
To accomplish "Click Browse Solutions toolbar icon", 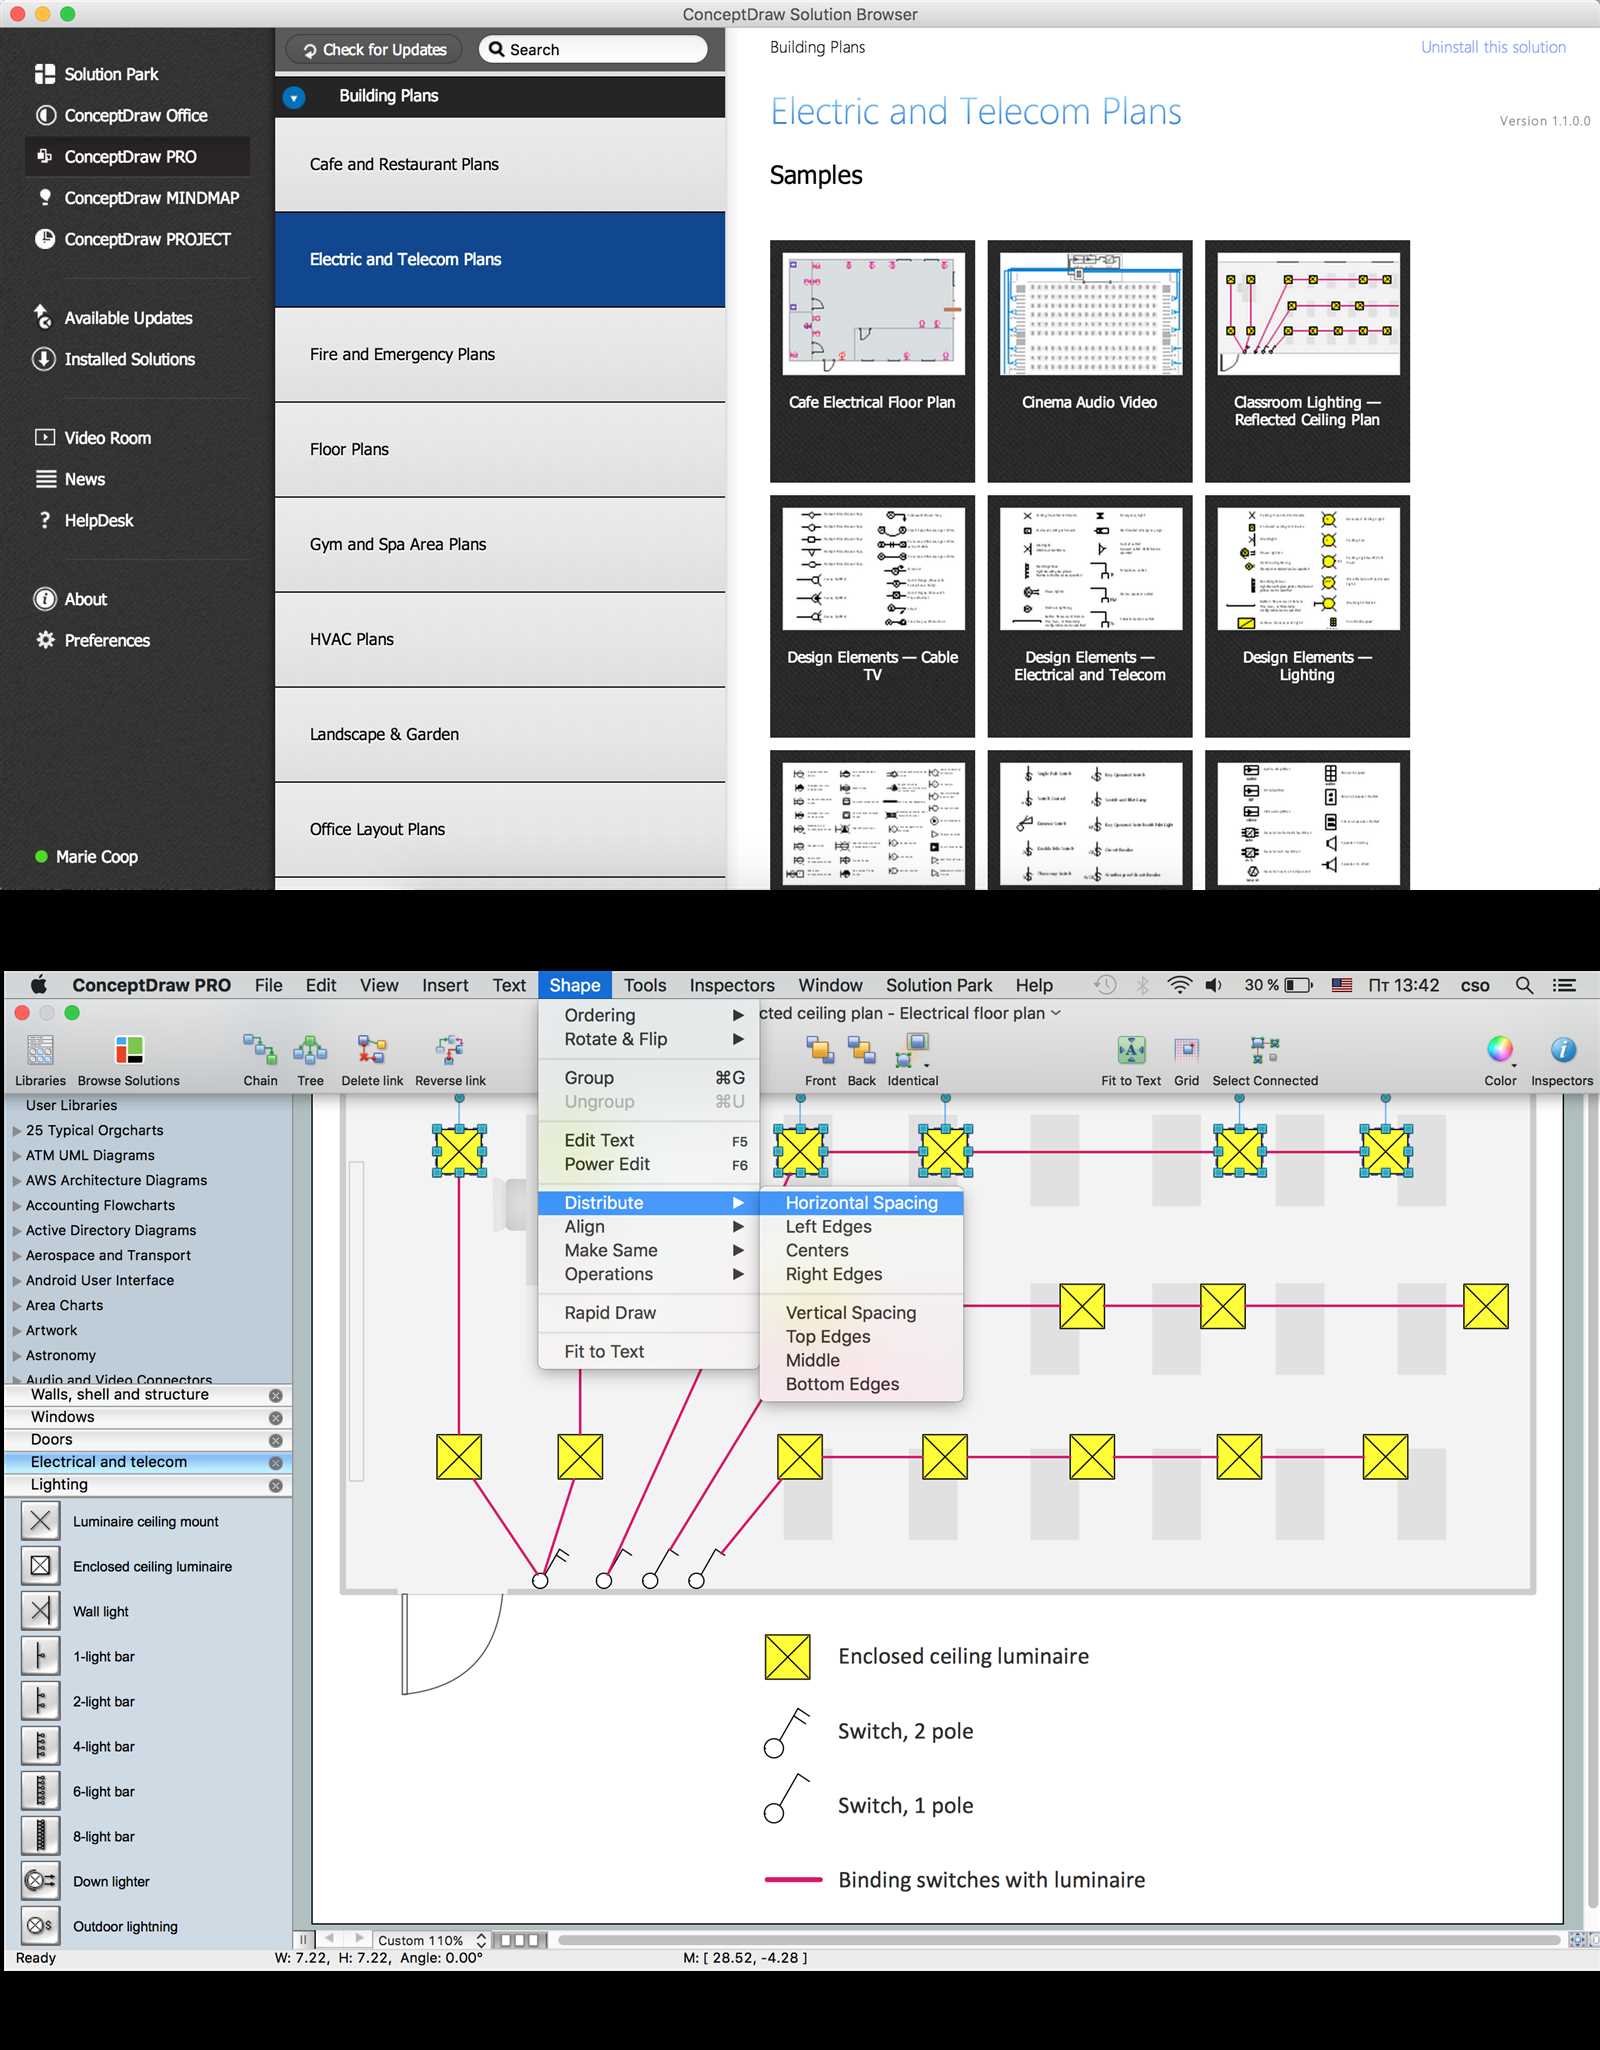I will click(x=129, y=1051).
